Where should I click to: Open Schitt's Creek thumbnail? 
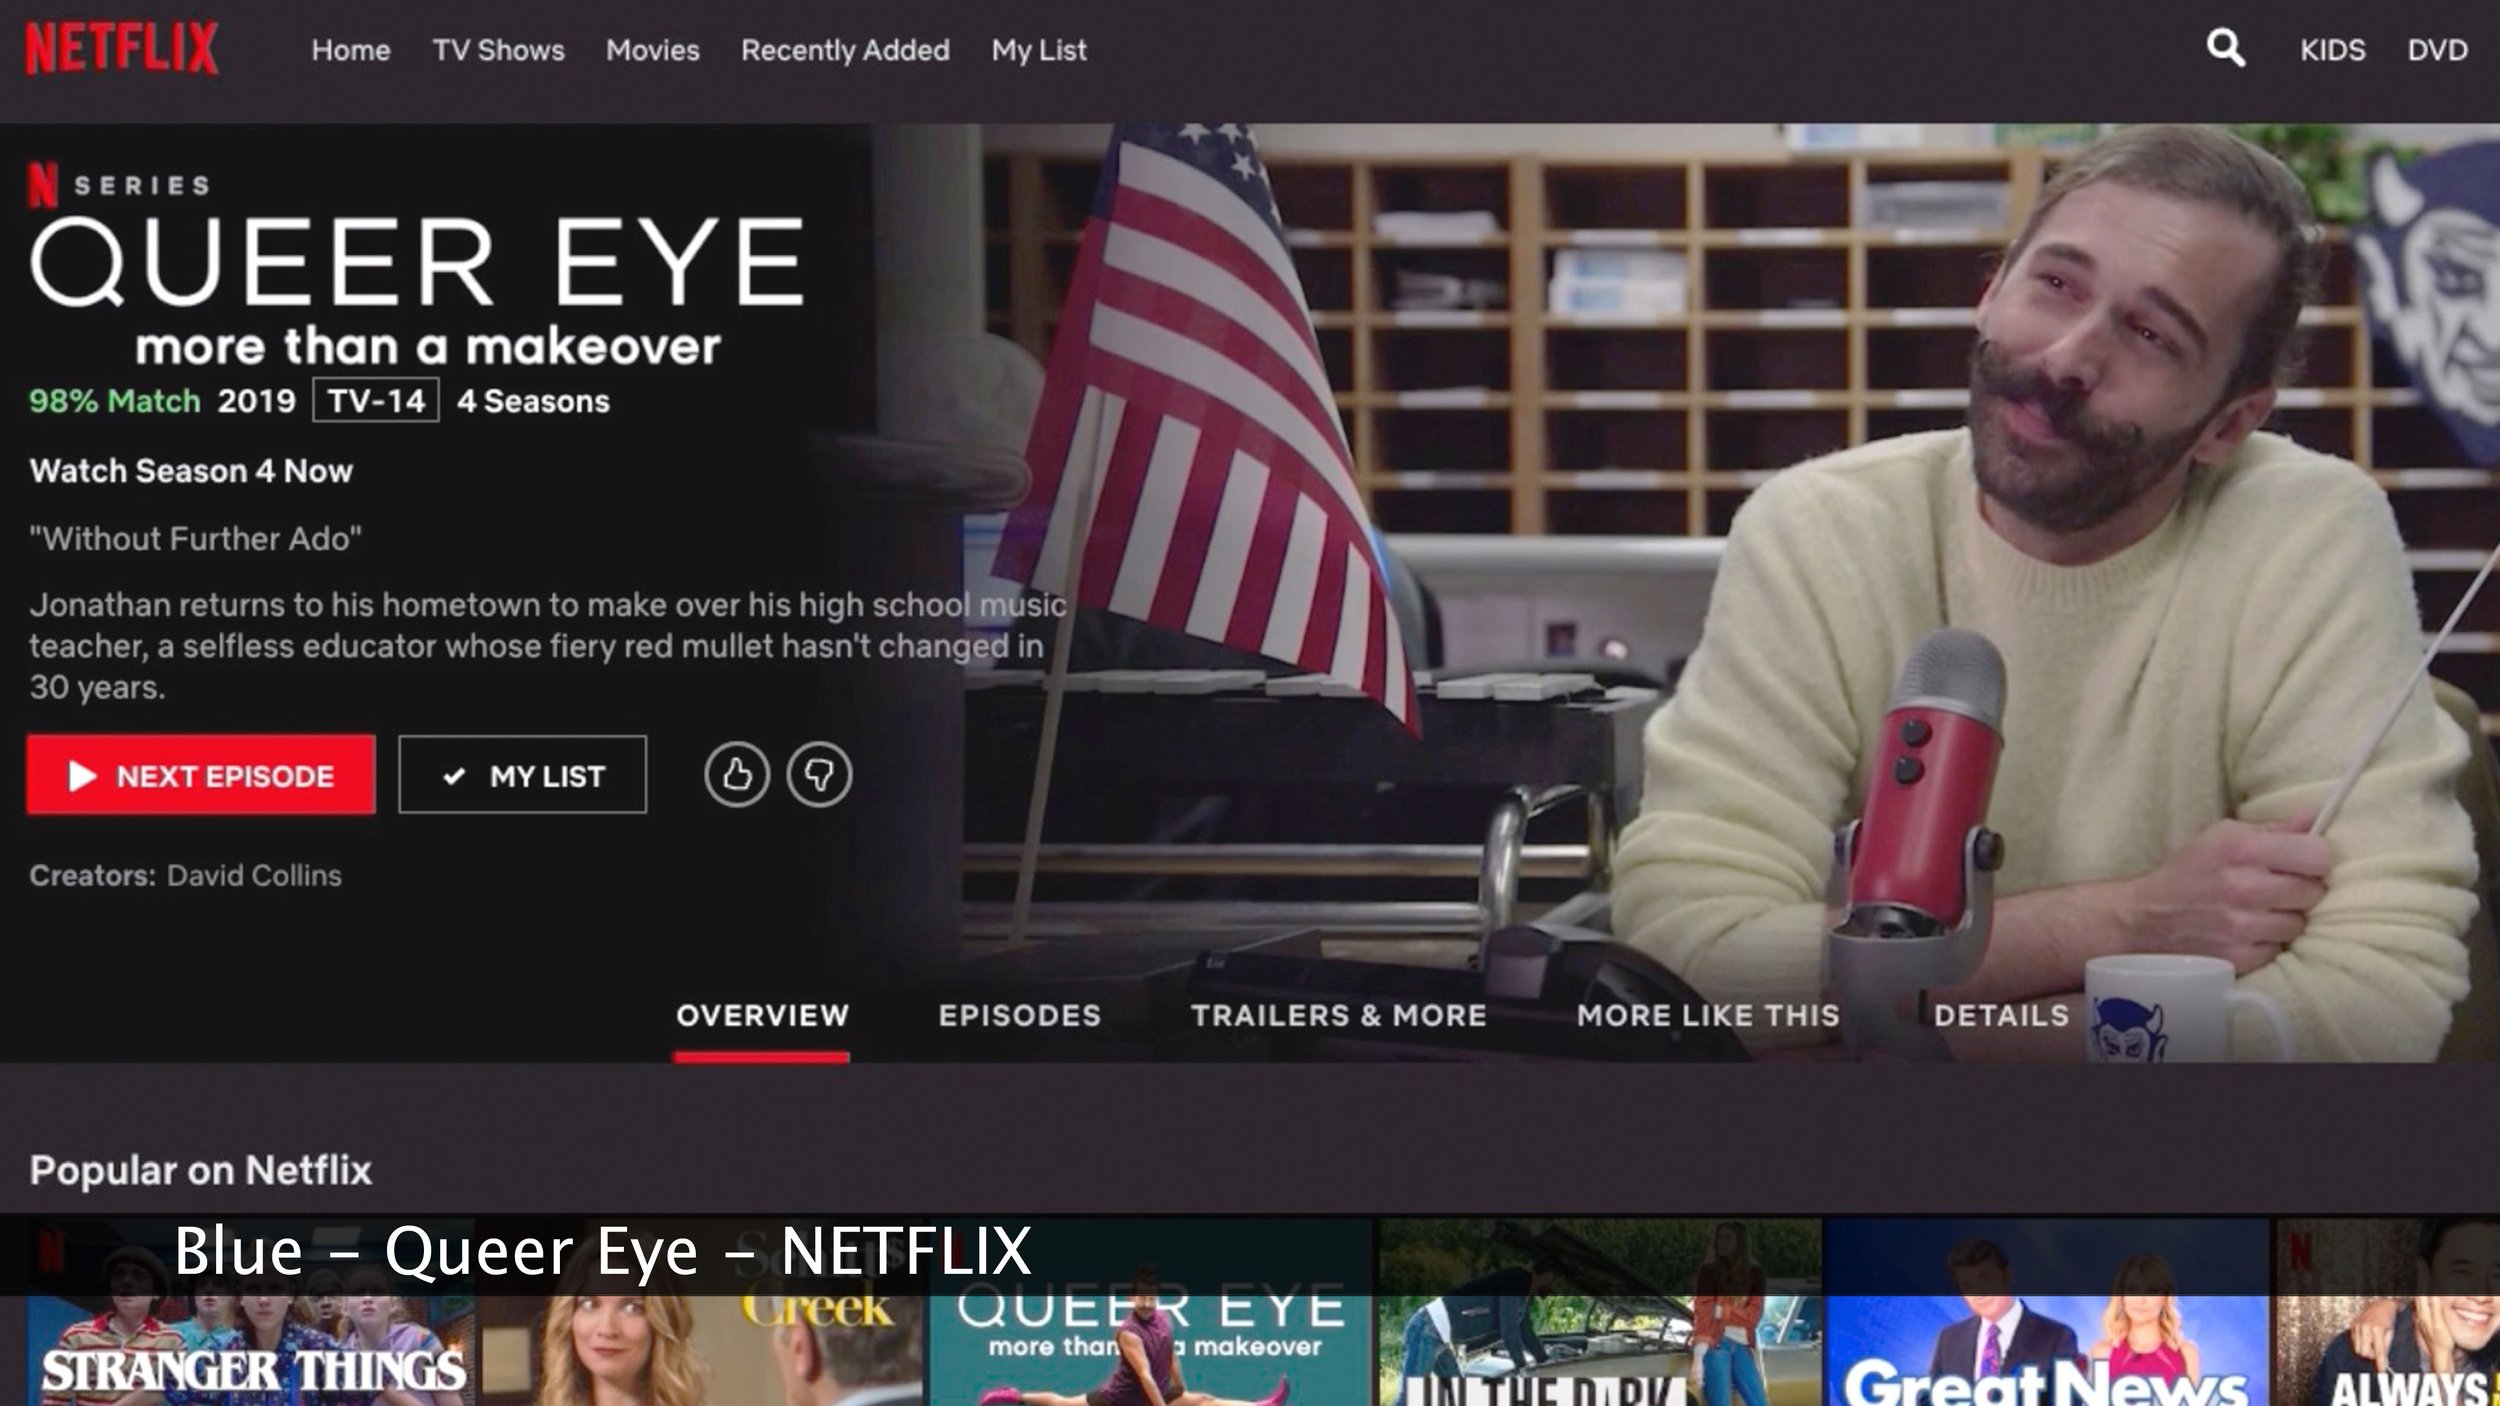(x=701, y=1312)
